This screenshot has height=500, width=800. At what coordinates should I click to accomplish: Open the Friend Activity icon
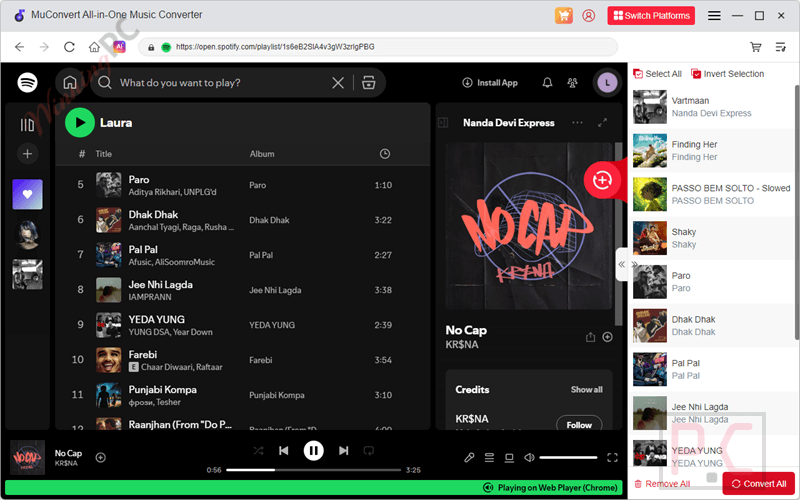coord(572,83)
